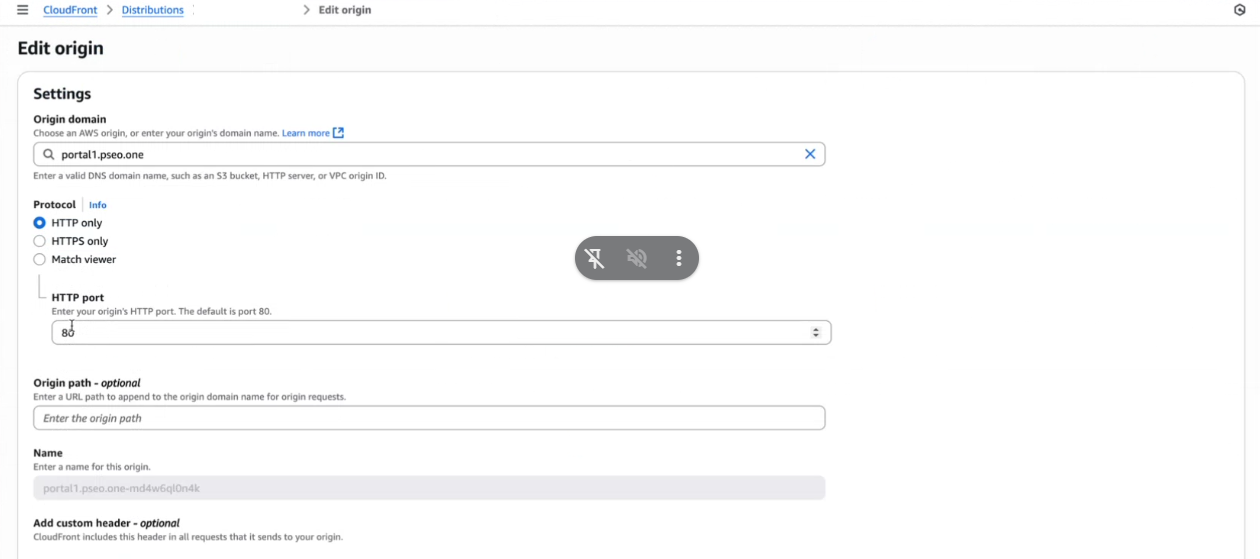This screenshot has width=1260, height=559.
Task: Select the HTTP only protocol option
Action: coord(40,223)
